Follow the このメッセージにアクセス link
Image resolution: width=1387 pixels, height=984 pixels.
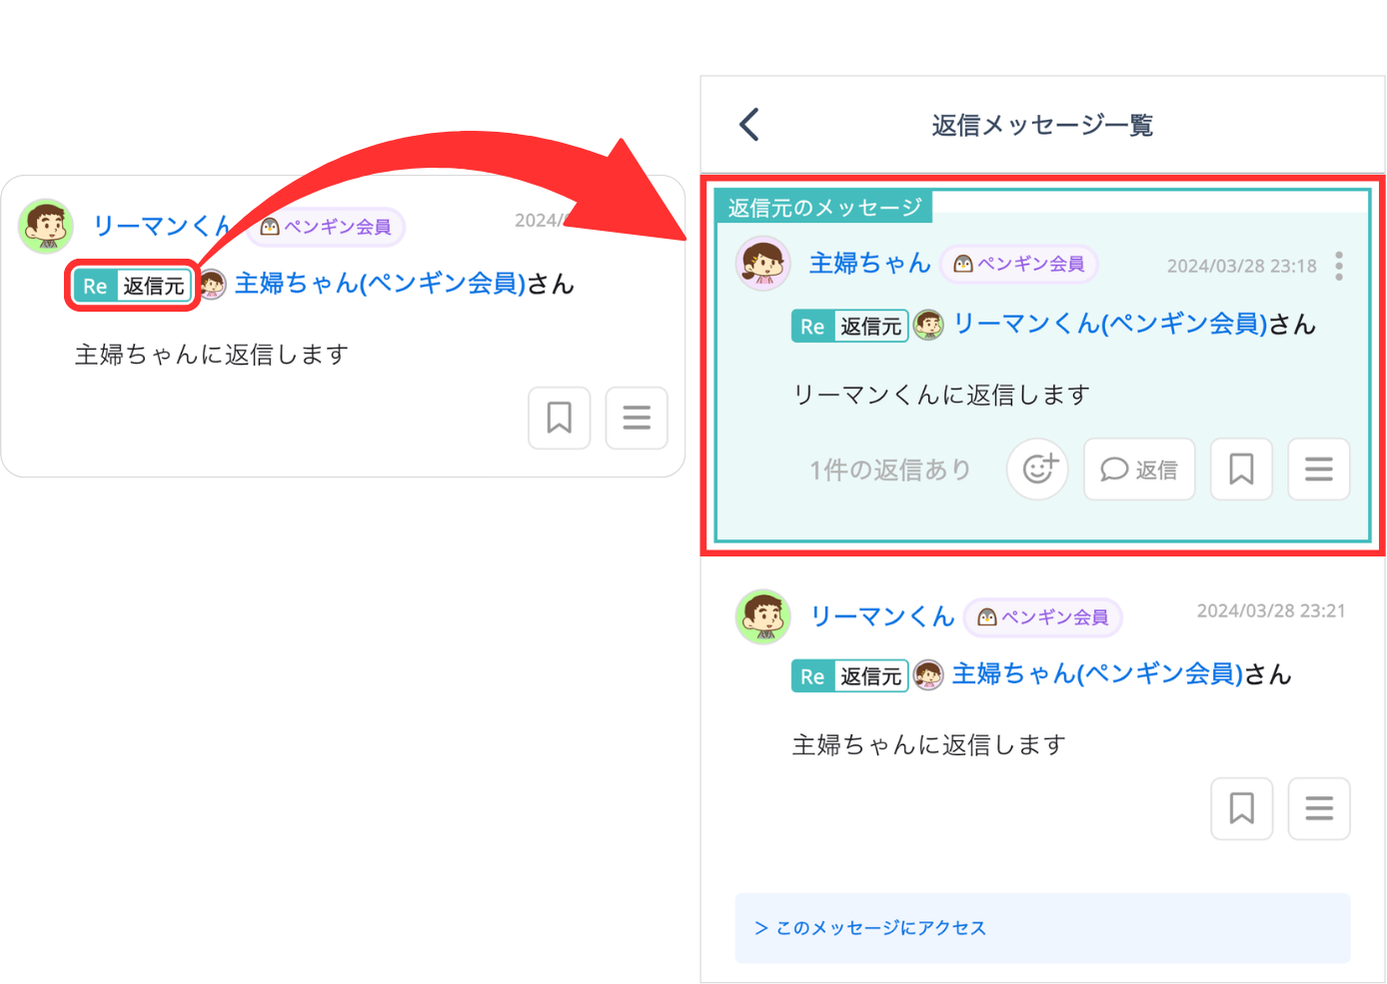click(x=871, y=928)
